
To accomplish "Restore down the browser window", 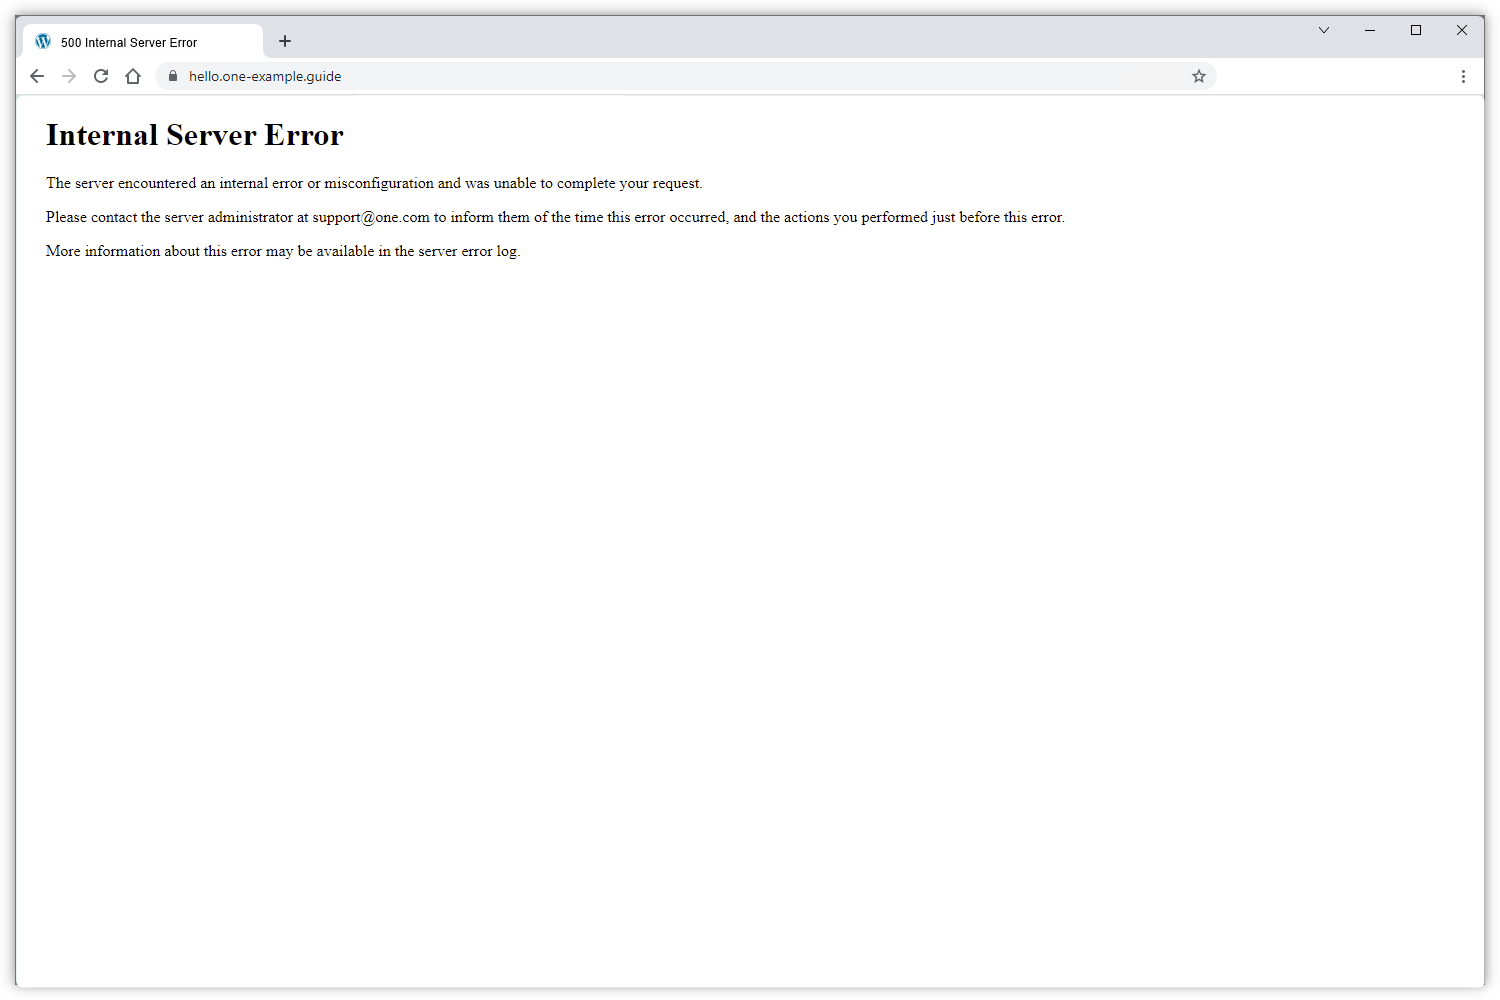I will click(1416, 30).
